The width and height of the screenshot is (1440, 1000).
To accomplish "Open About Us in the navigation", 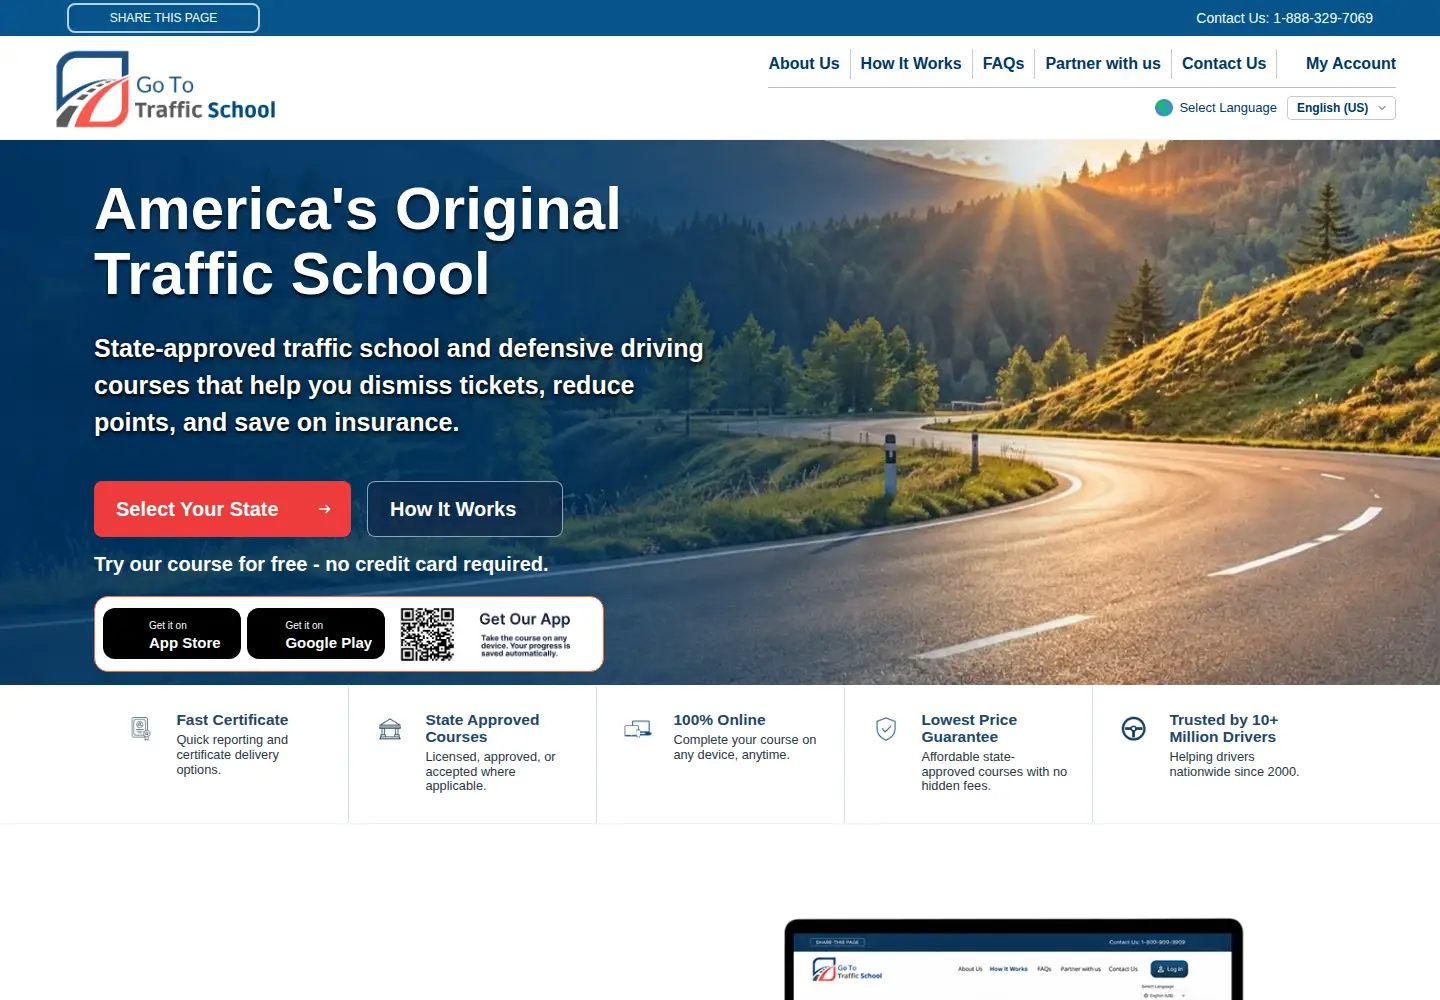I will pyautogui.click(x=804, y=63).
